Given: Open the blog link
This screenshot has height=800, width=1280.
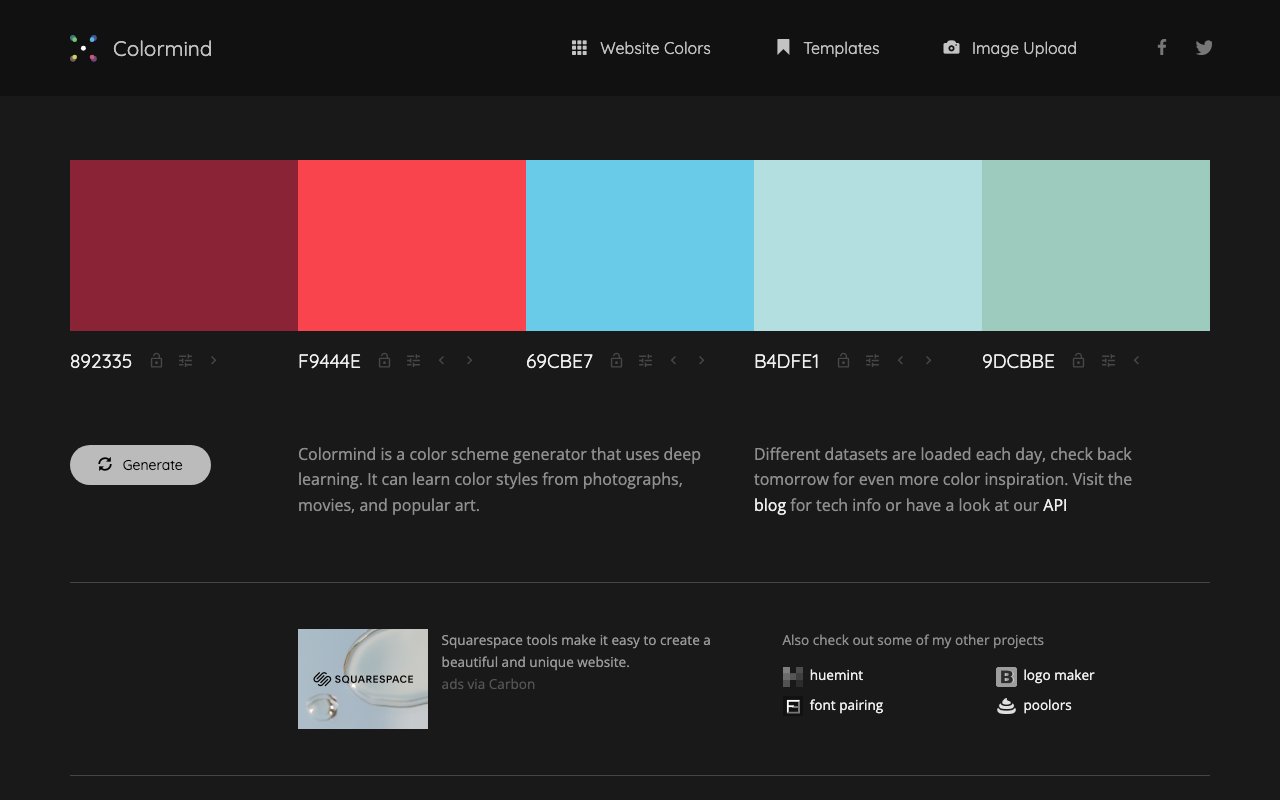Looking at the screenshot, I should click(770, 505).
